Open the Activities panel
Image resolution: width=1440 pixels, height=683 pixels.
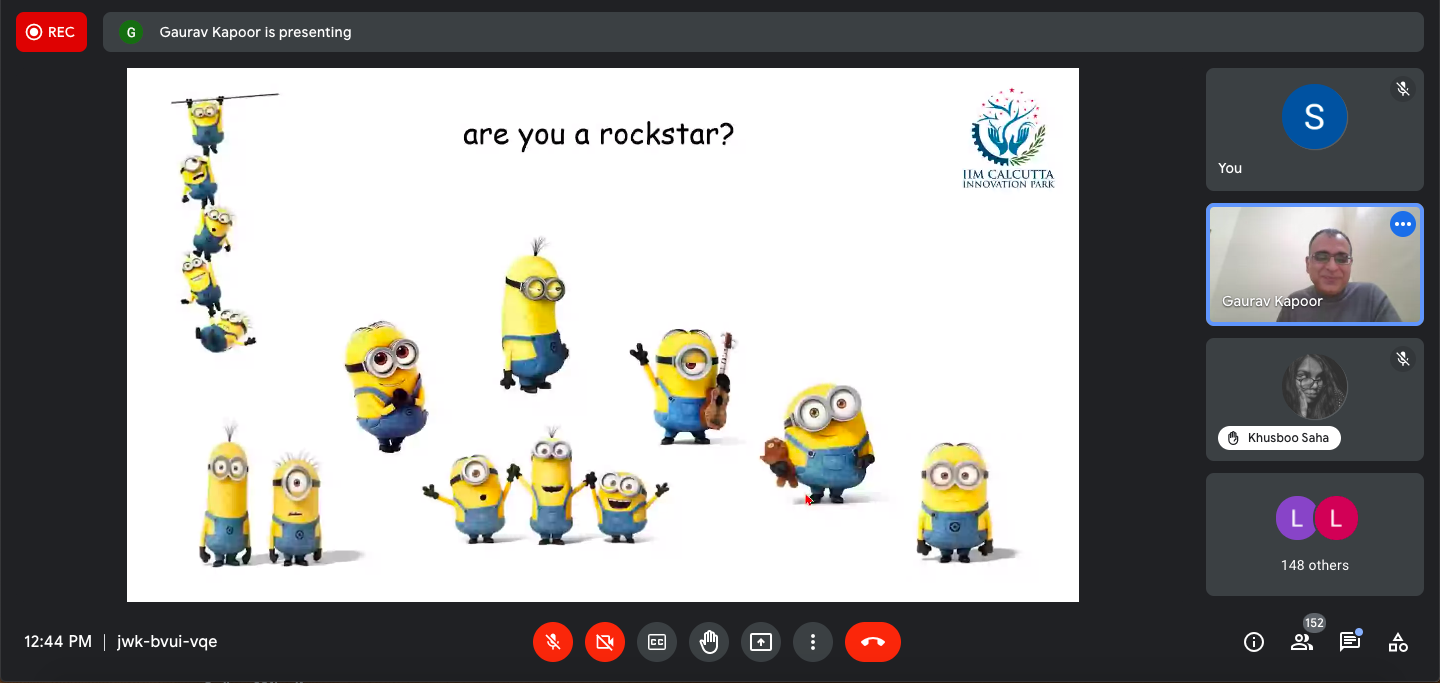[1398, 642]
